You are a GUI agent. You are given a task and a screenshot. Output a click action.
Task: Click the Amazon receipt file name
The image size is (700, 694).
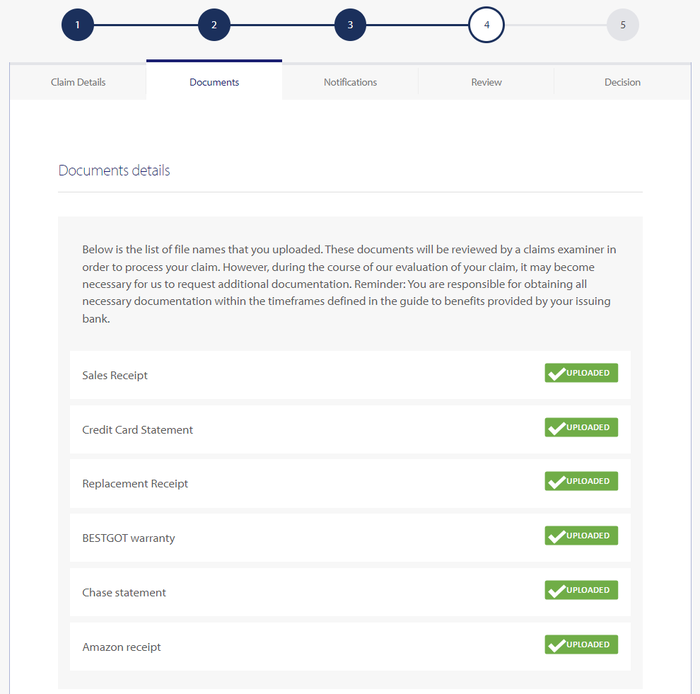(x=121, y=647)
